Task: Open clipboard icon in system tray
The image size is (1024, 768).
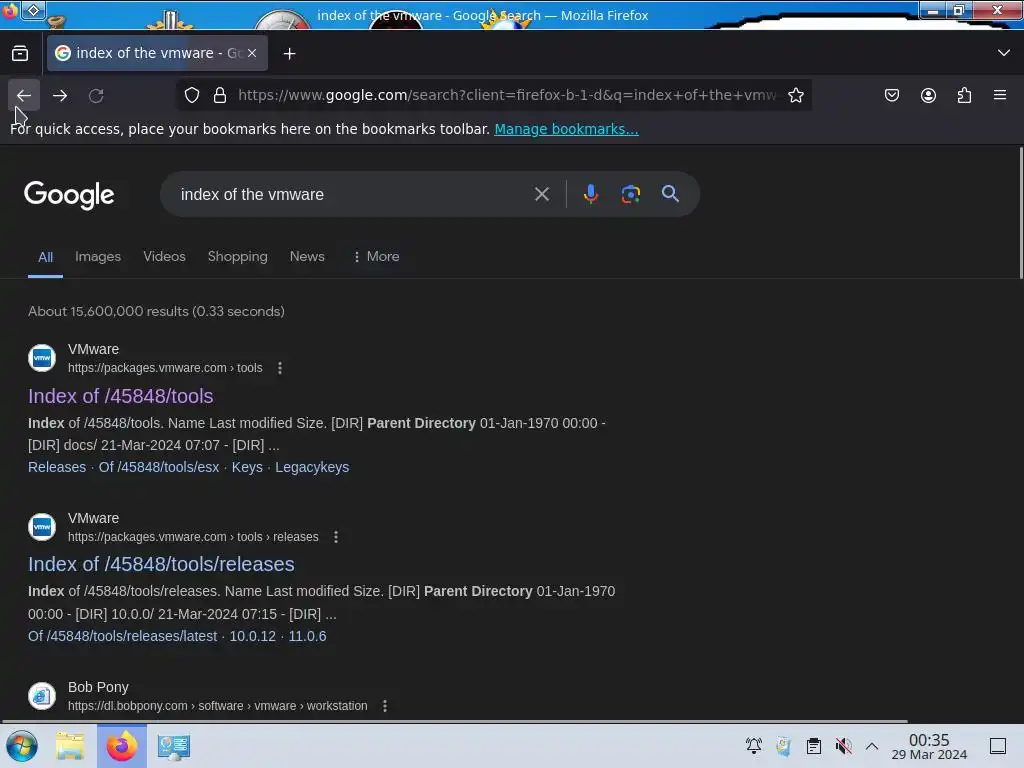Action: (814, 746)
